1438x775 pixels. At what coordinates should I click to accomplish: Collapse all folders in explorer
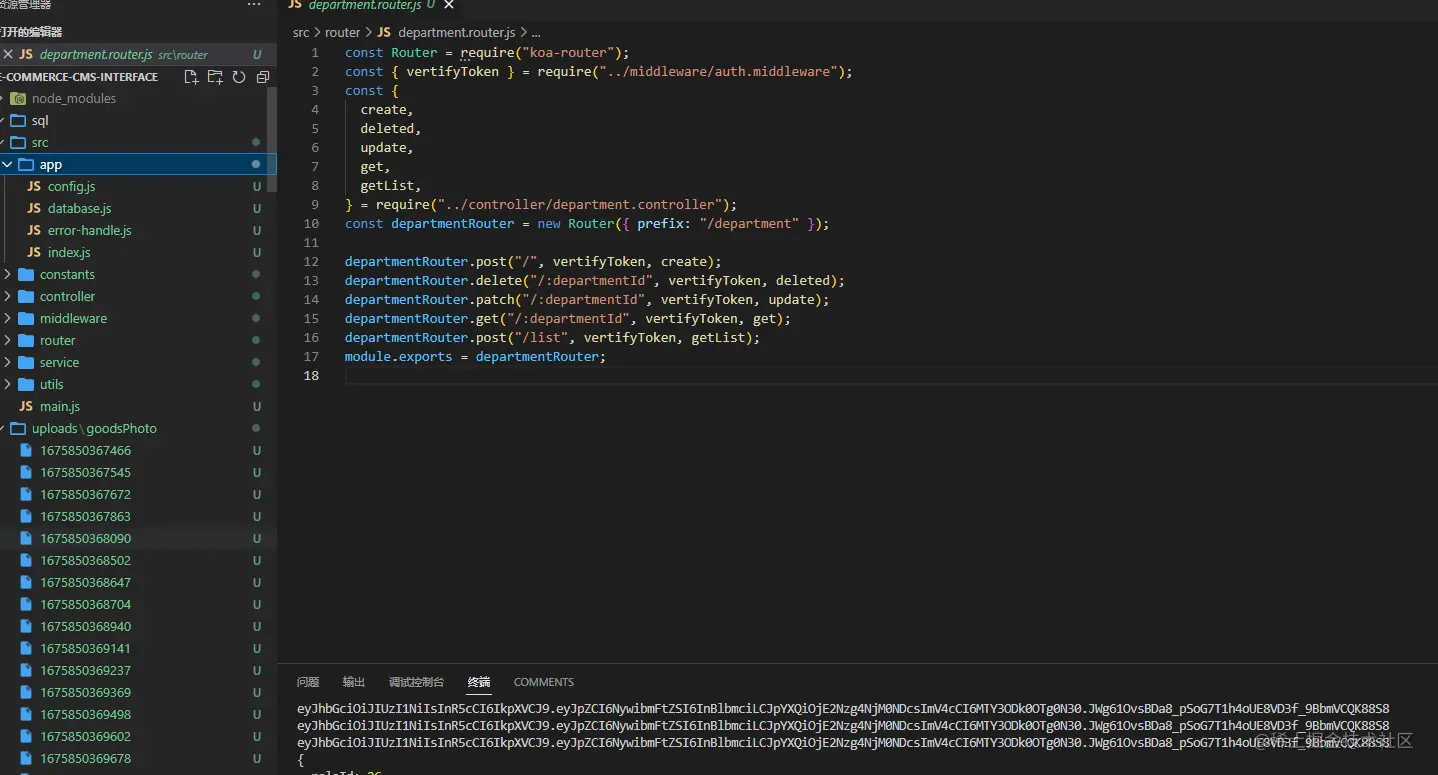click(x=263, y=77)
